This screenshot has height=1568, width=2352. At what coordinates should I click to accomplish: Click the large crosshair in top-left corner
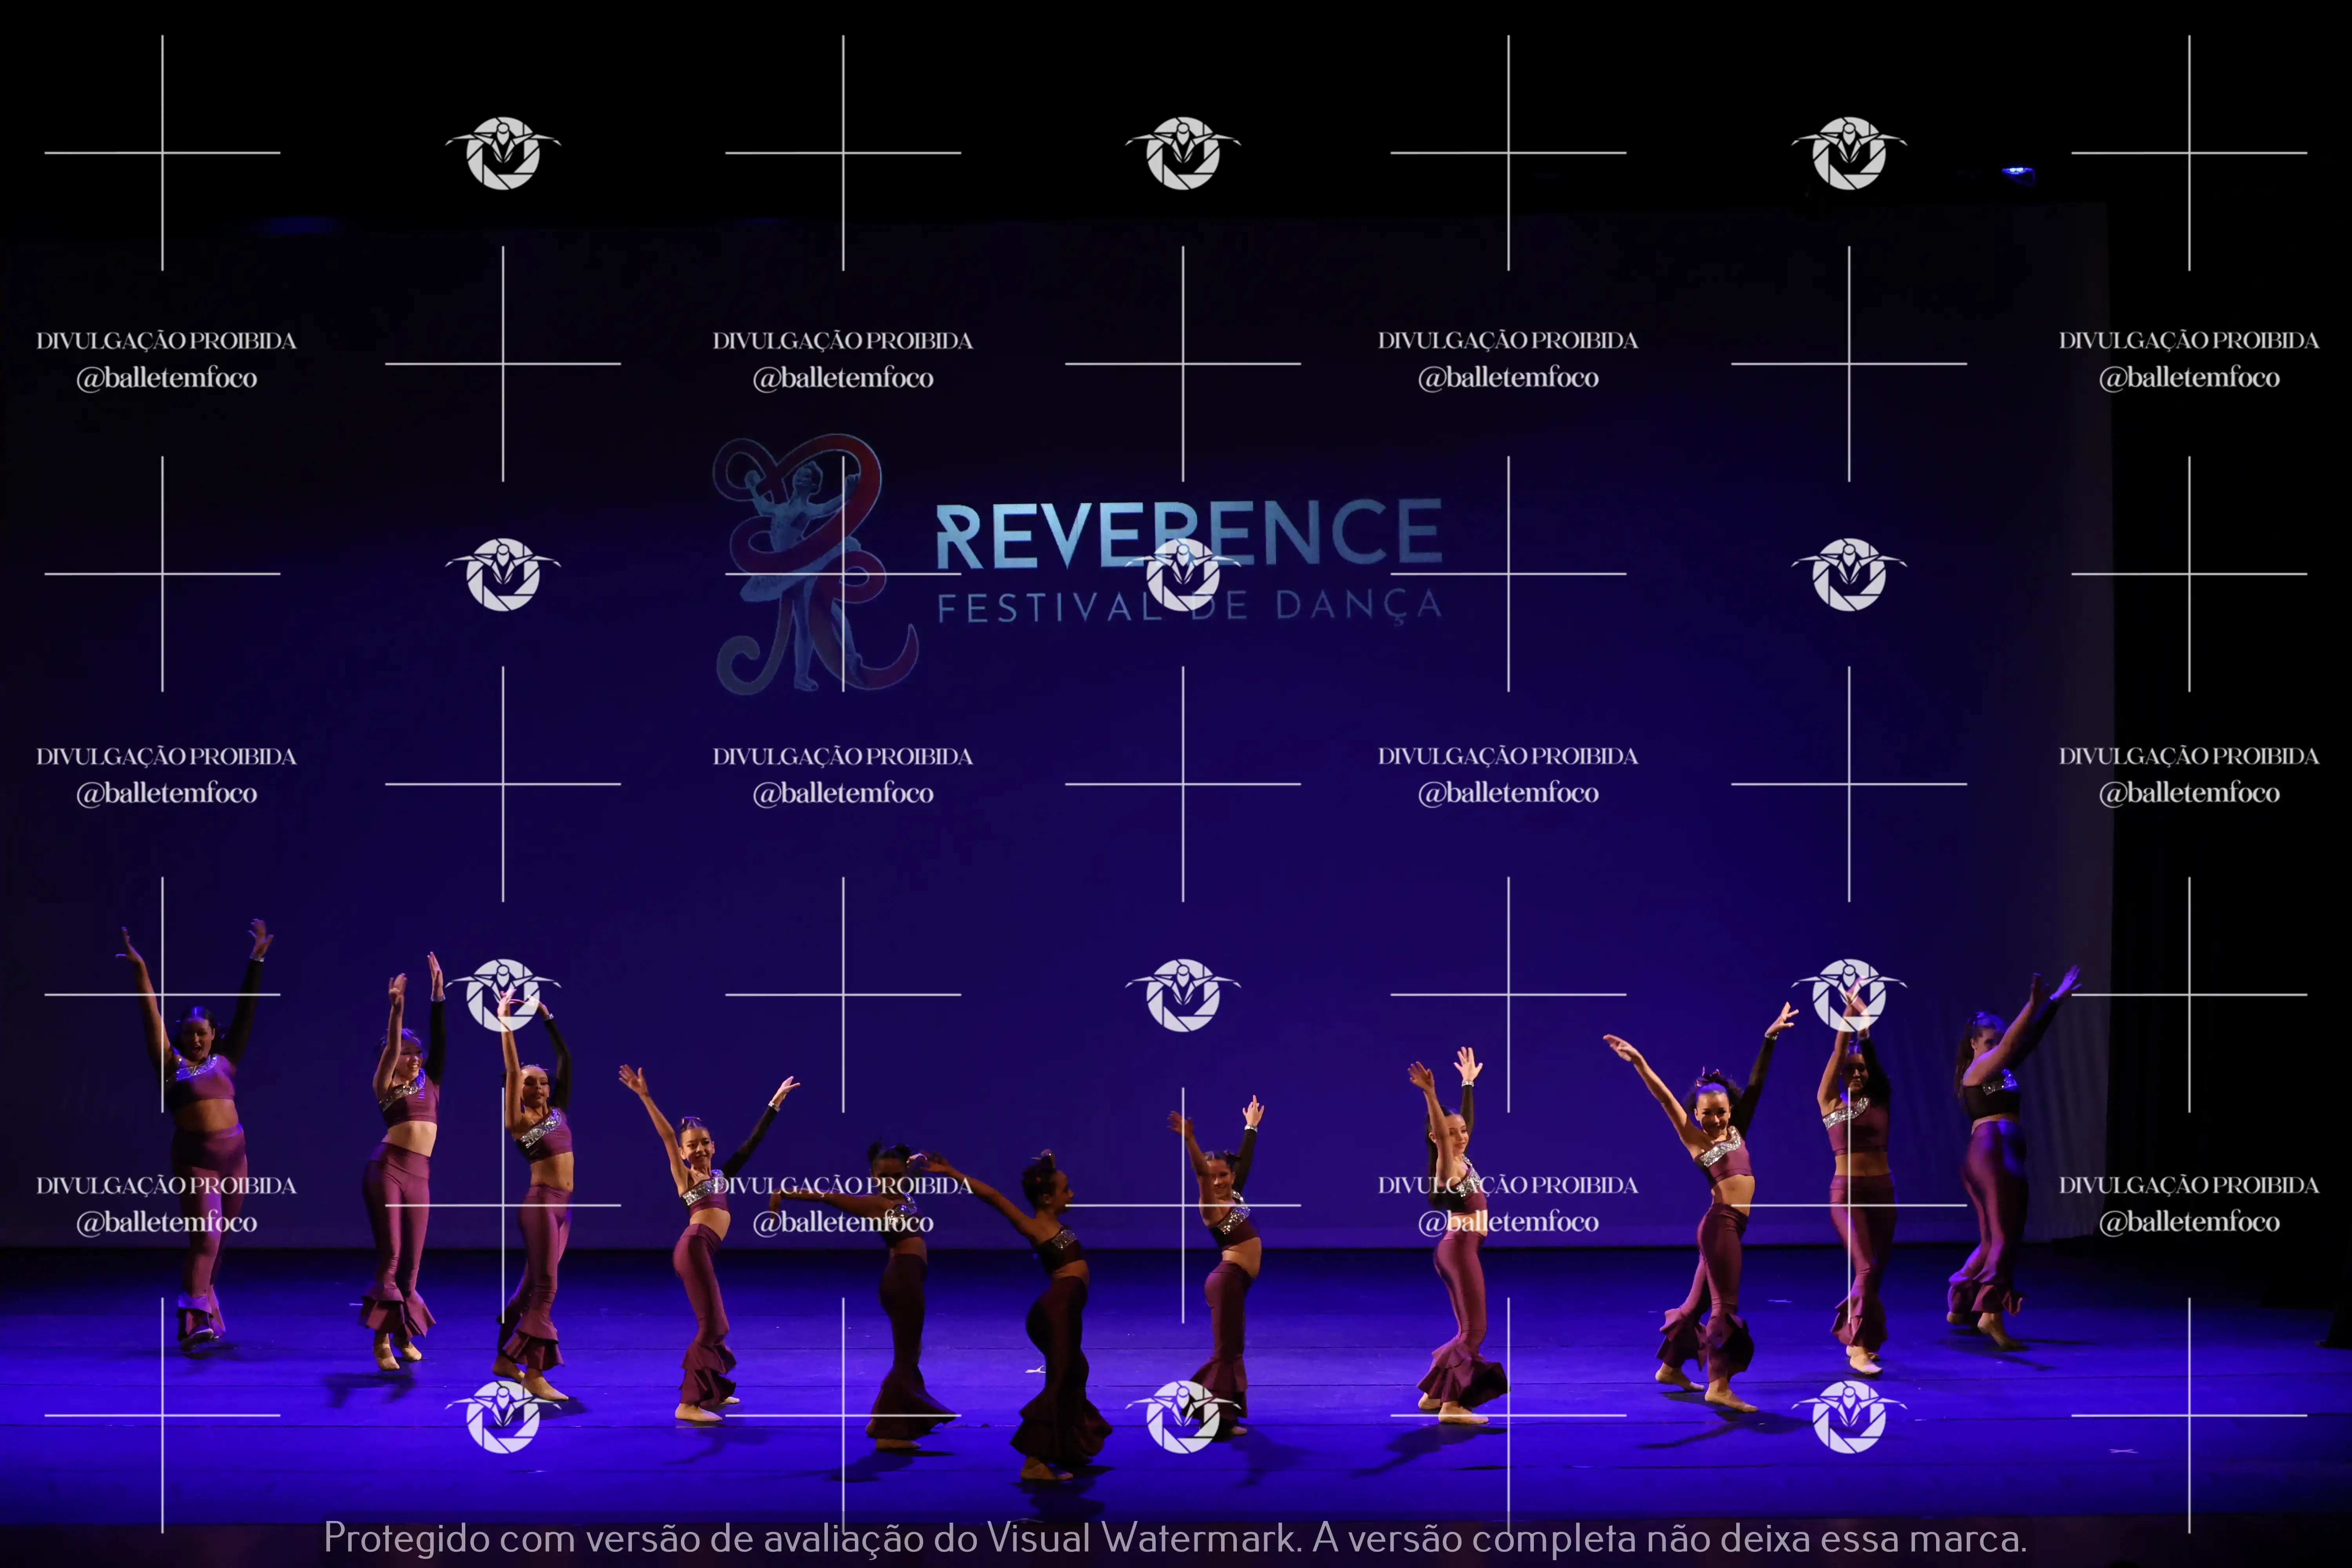[162, 153]
